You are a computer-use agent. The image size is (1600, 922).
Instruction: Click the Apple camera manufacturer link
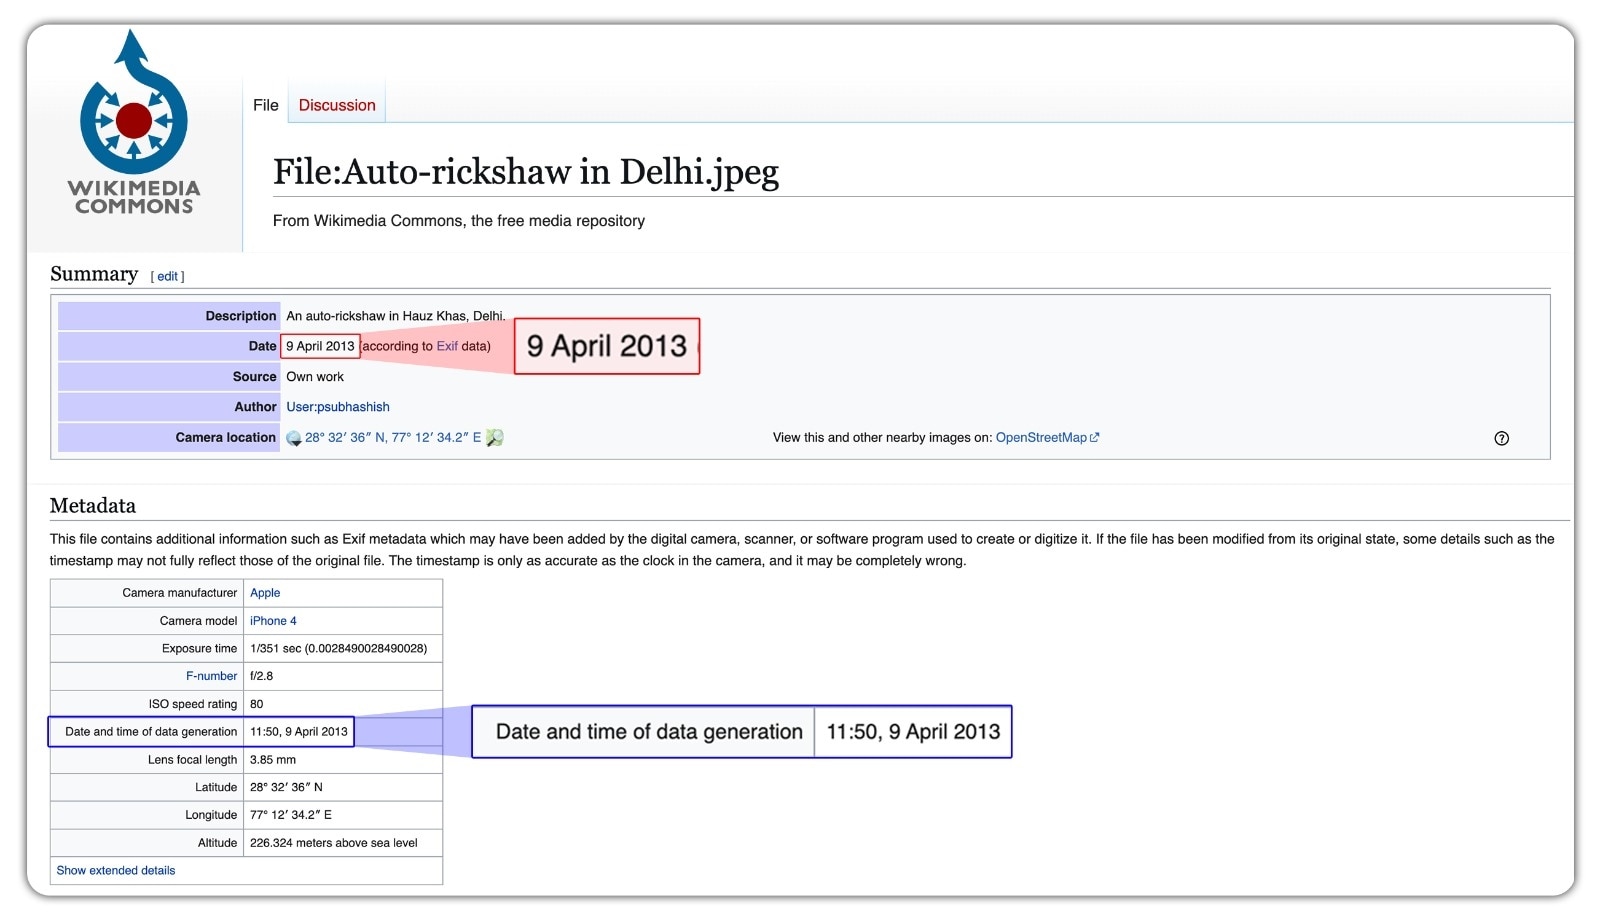tap(265, 593)
